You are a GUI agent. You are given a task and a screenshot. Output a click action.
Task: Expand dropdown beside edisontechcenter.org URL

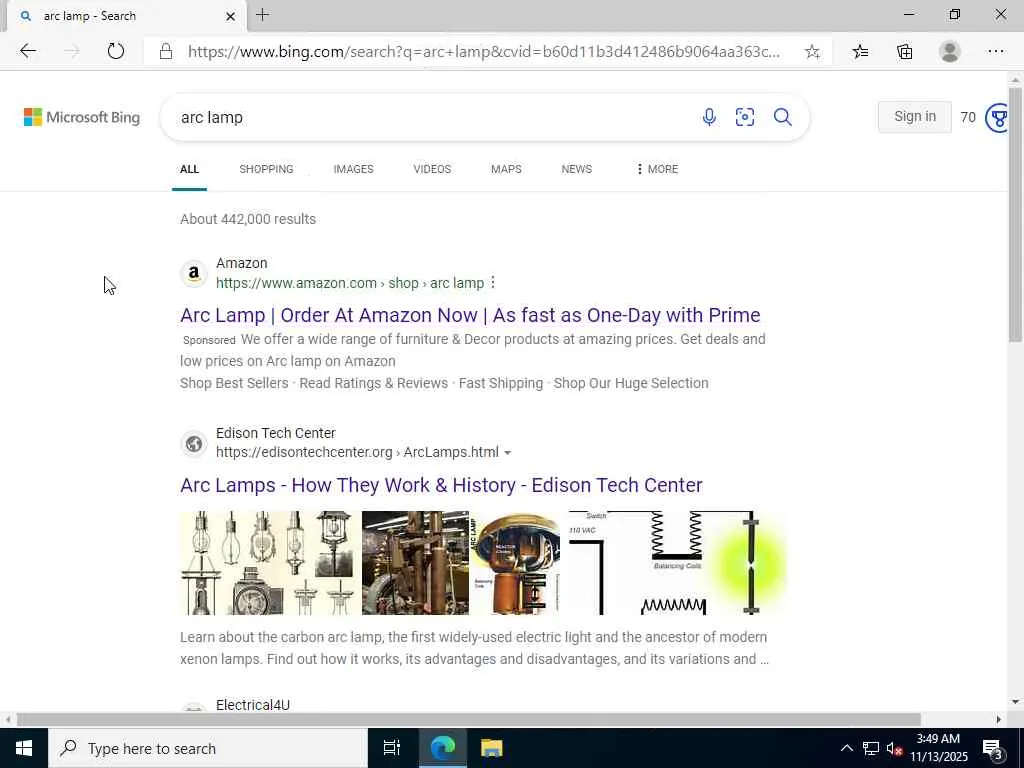(x=507, y=453)
